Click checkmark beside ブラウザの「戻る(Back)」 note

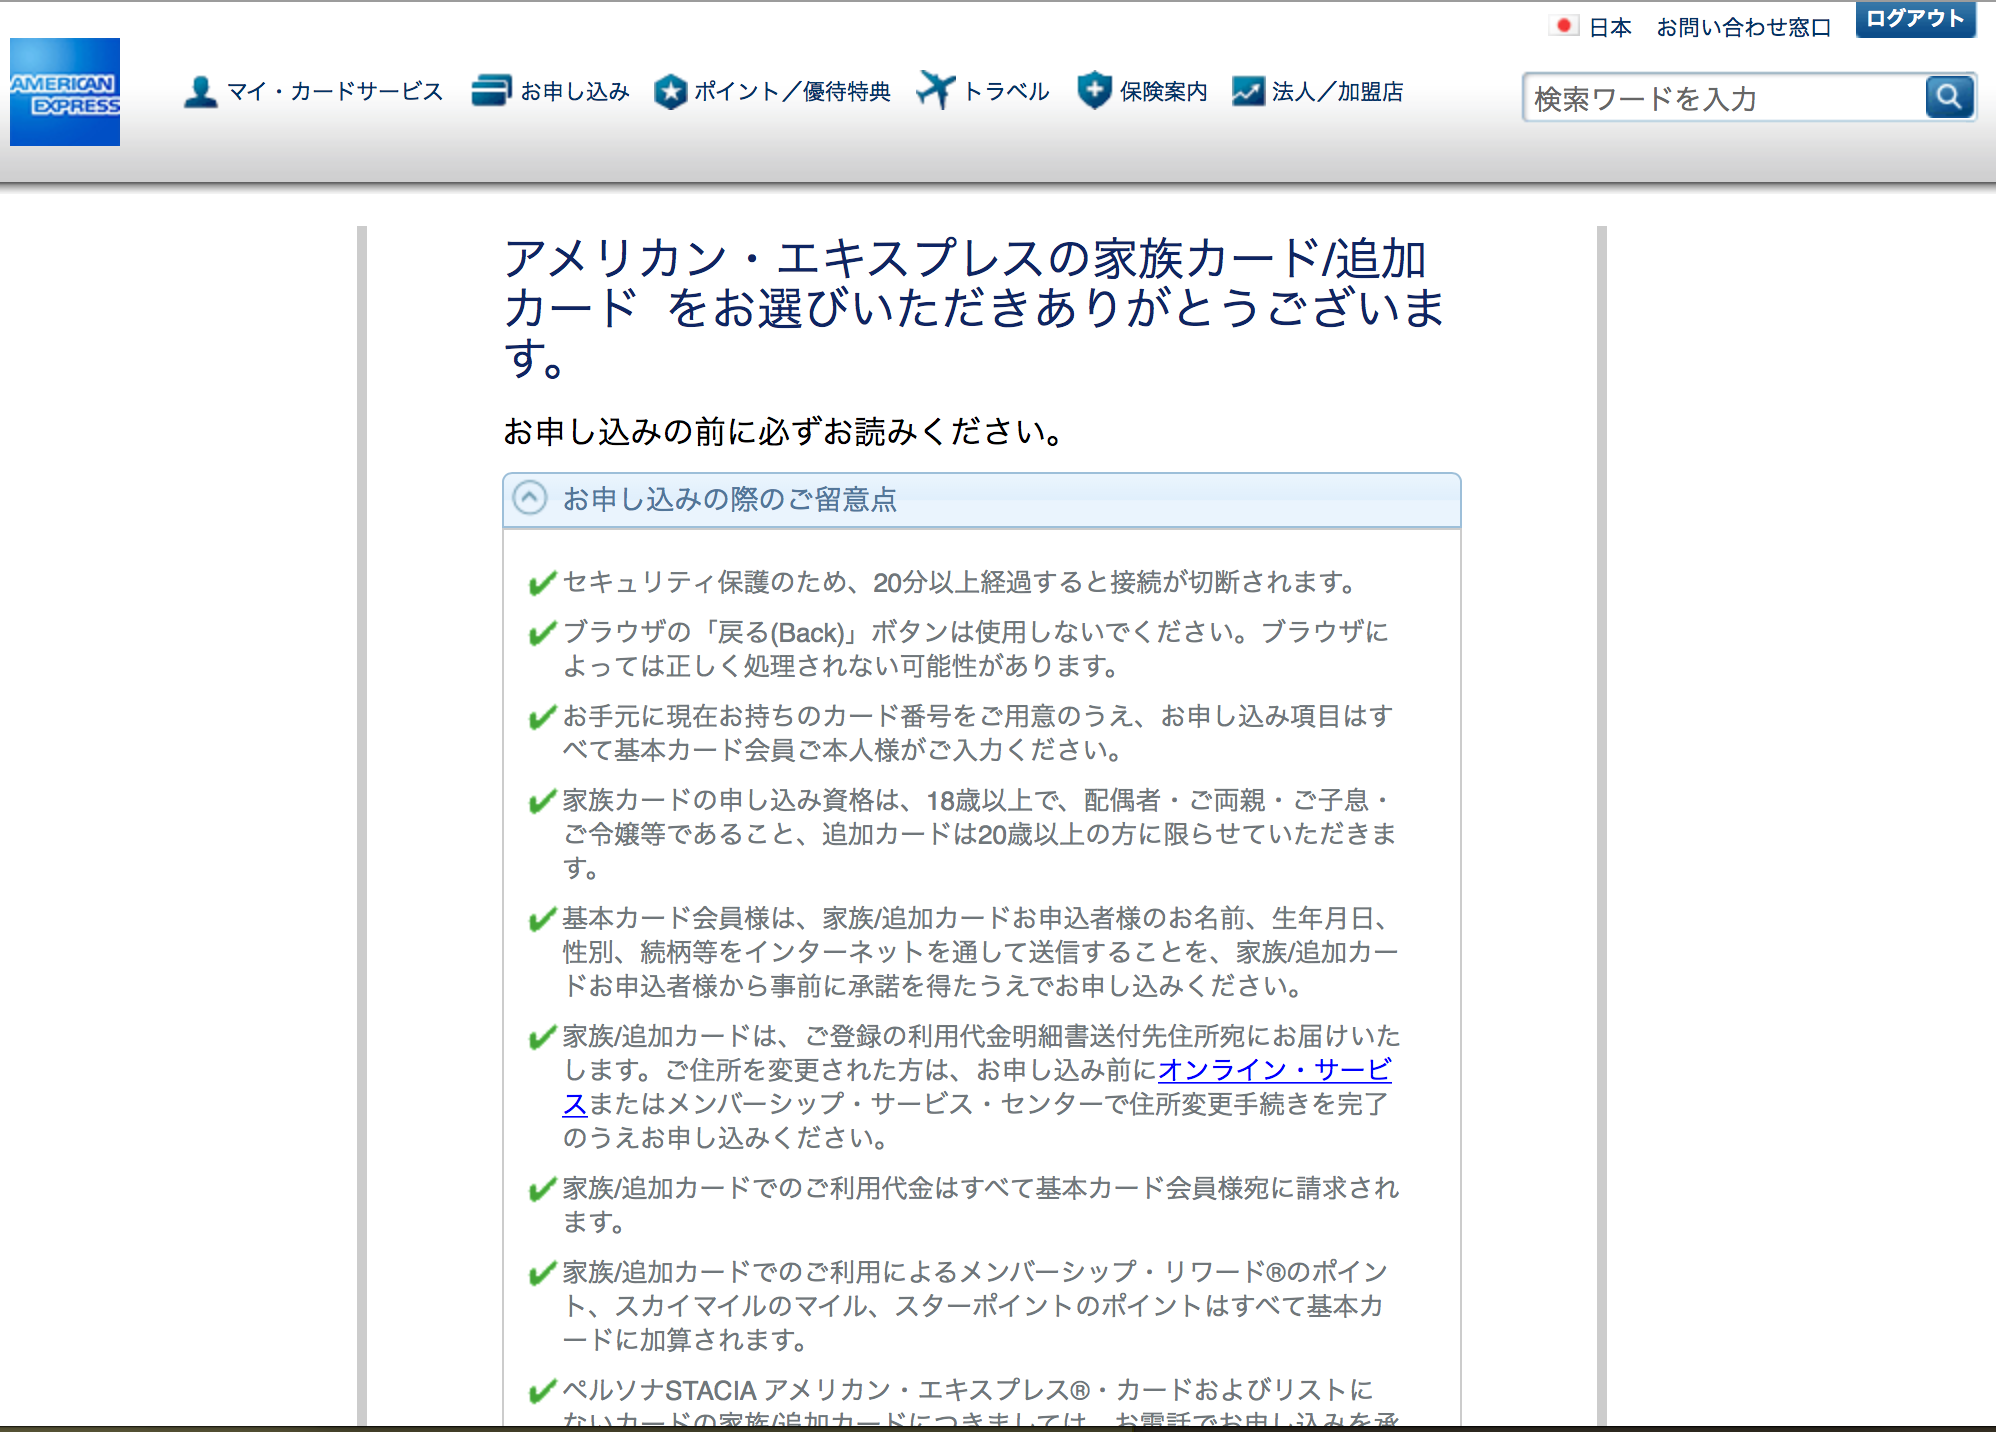542,632
